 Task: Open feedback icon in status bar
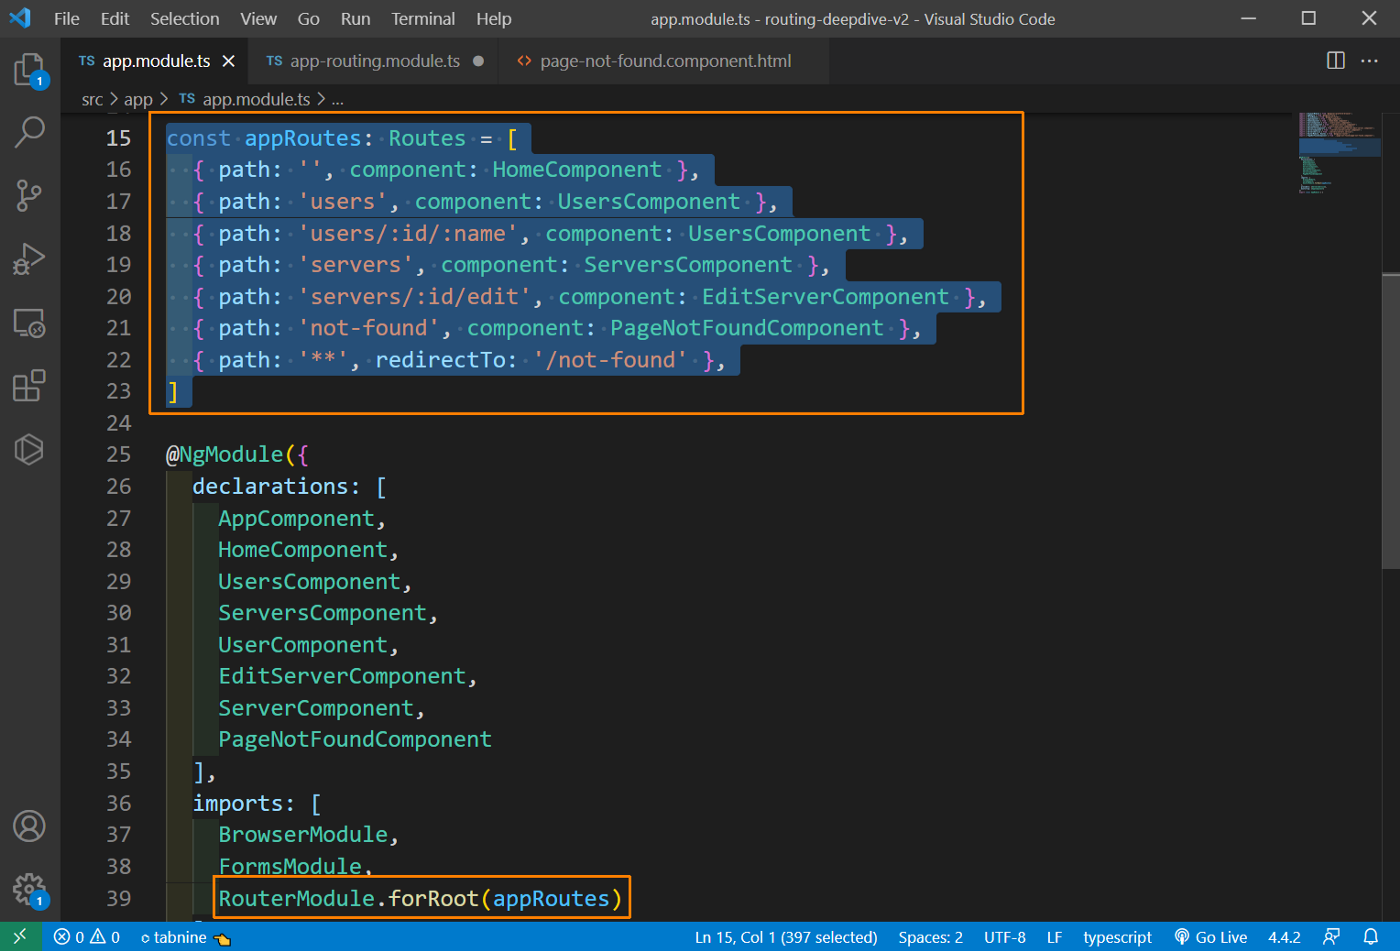click(1331, 937)
